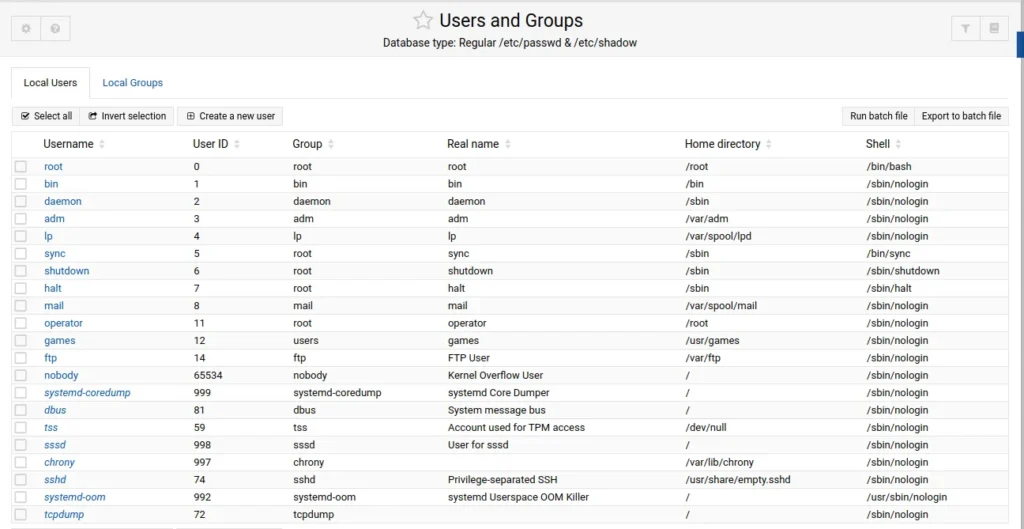
Task: Open the lp user link
Action: point(48,236)
